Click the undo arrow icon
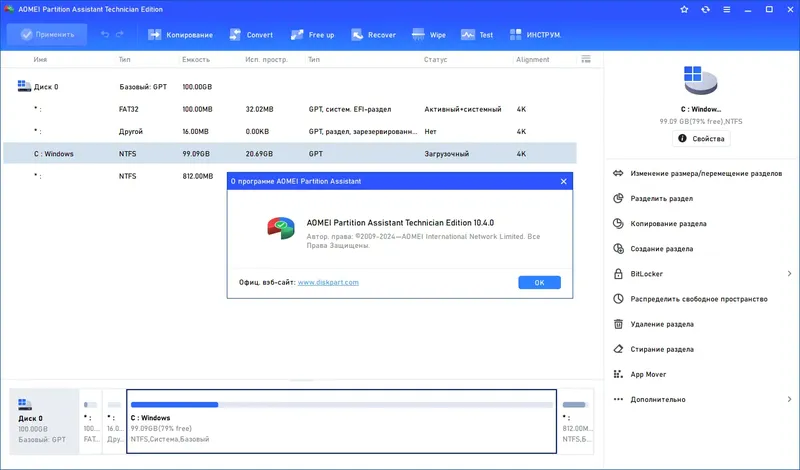Screen dimensions: 800x470 click(105, 35)
